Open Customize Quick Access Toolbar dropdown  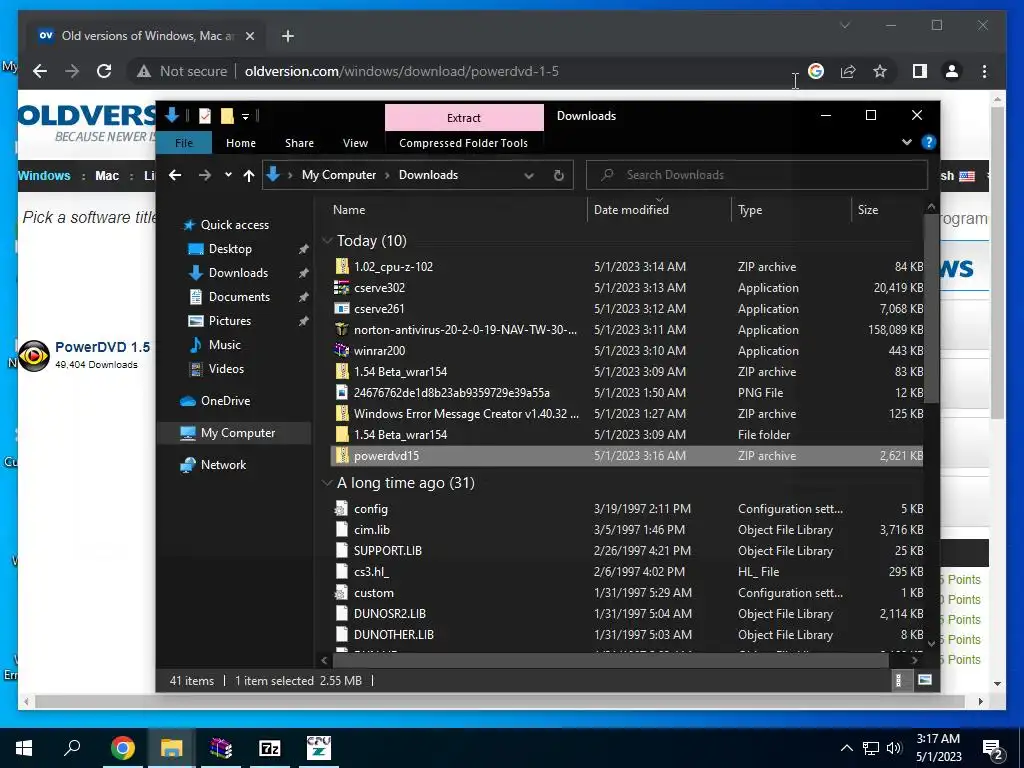click(246, 117)
